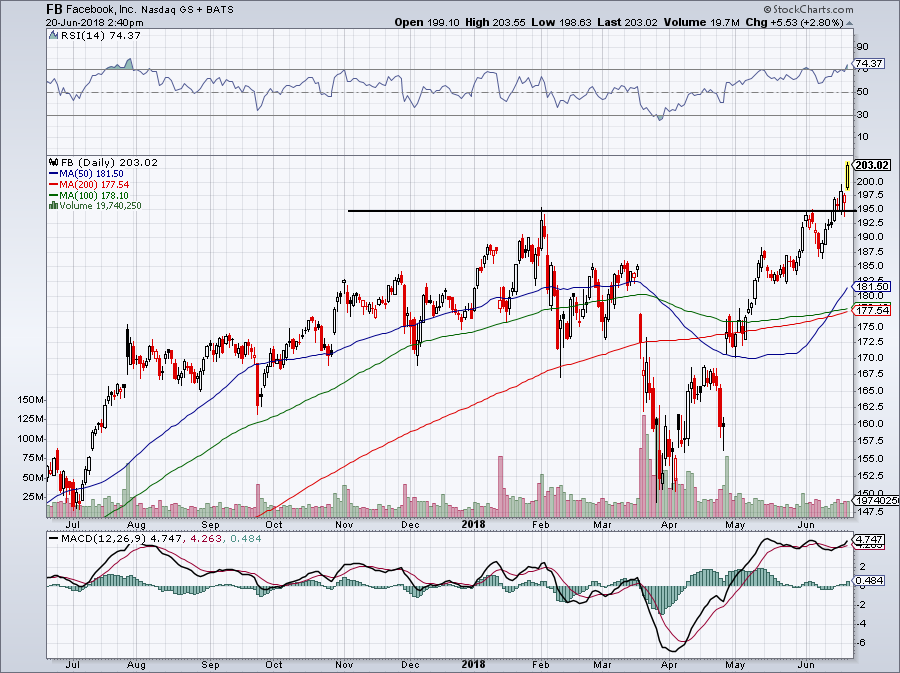This screenshot has width=900, height=673.
Task: Click the black horizontal resistance line at 195
Action: click(x=603, y=211)
